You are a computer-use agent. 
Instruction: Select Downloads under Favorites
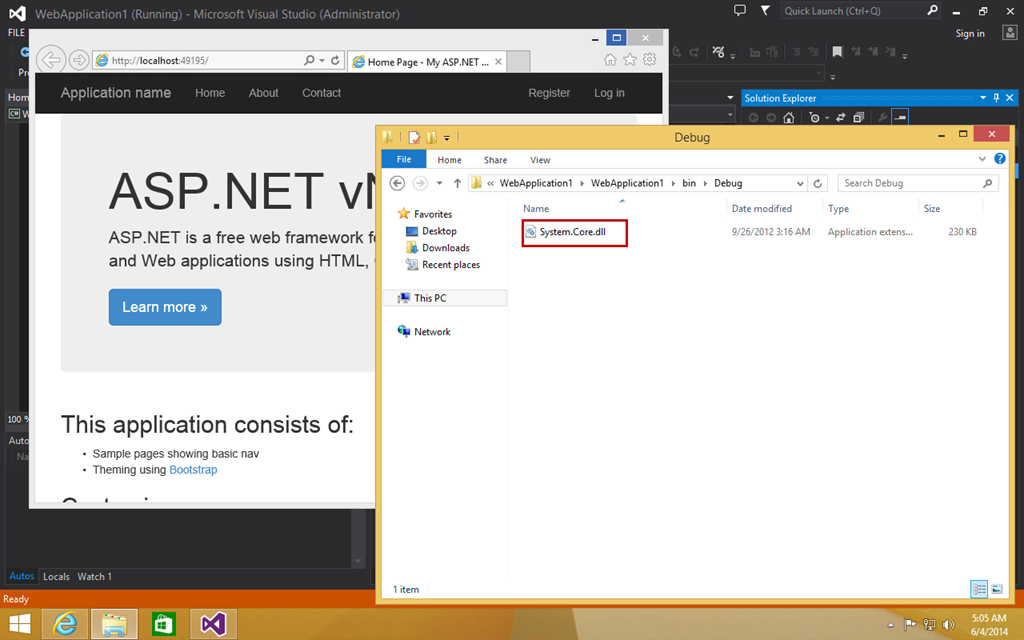[445, 248]
